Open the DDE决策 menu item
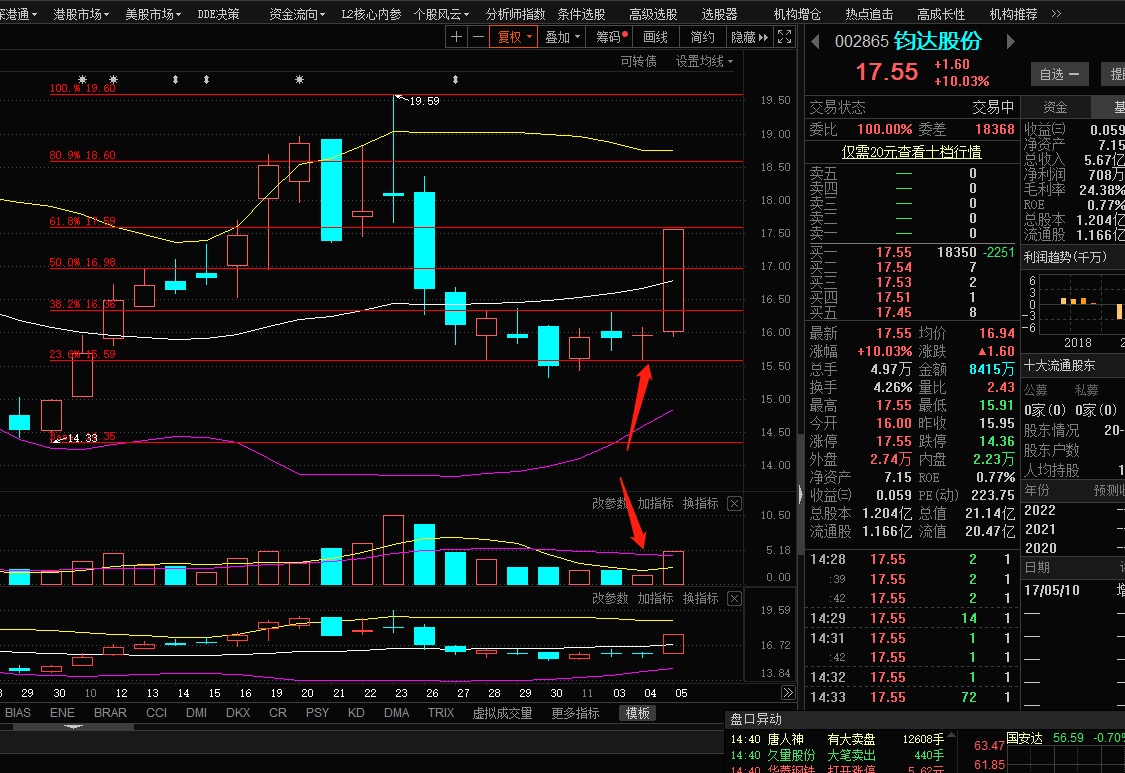The image size is (1125, 773). point(218,14)
